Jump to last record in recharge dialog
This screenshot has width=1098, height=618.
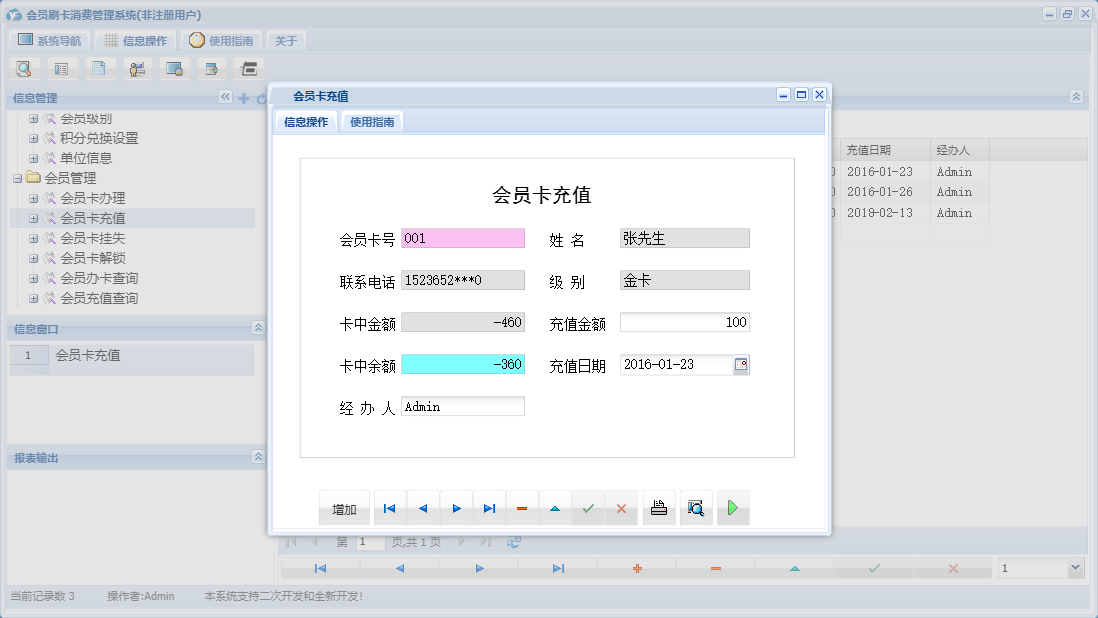(489, 508)
